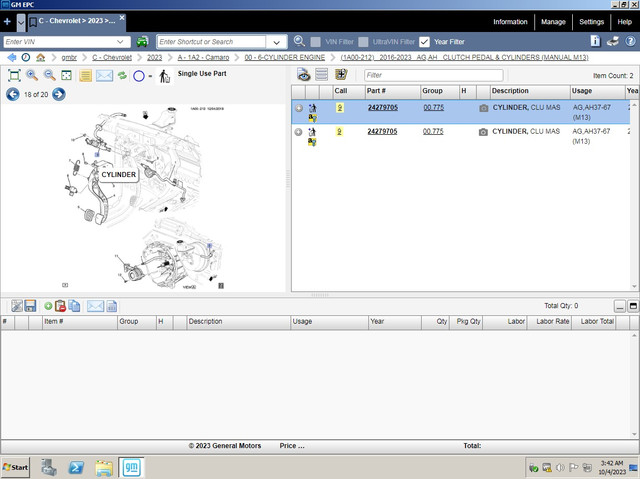Fit illustration to window
Viewport: 640px width, 479px height.
pyautogui.click(x=14, y=75)
